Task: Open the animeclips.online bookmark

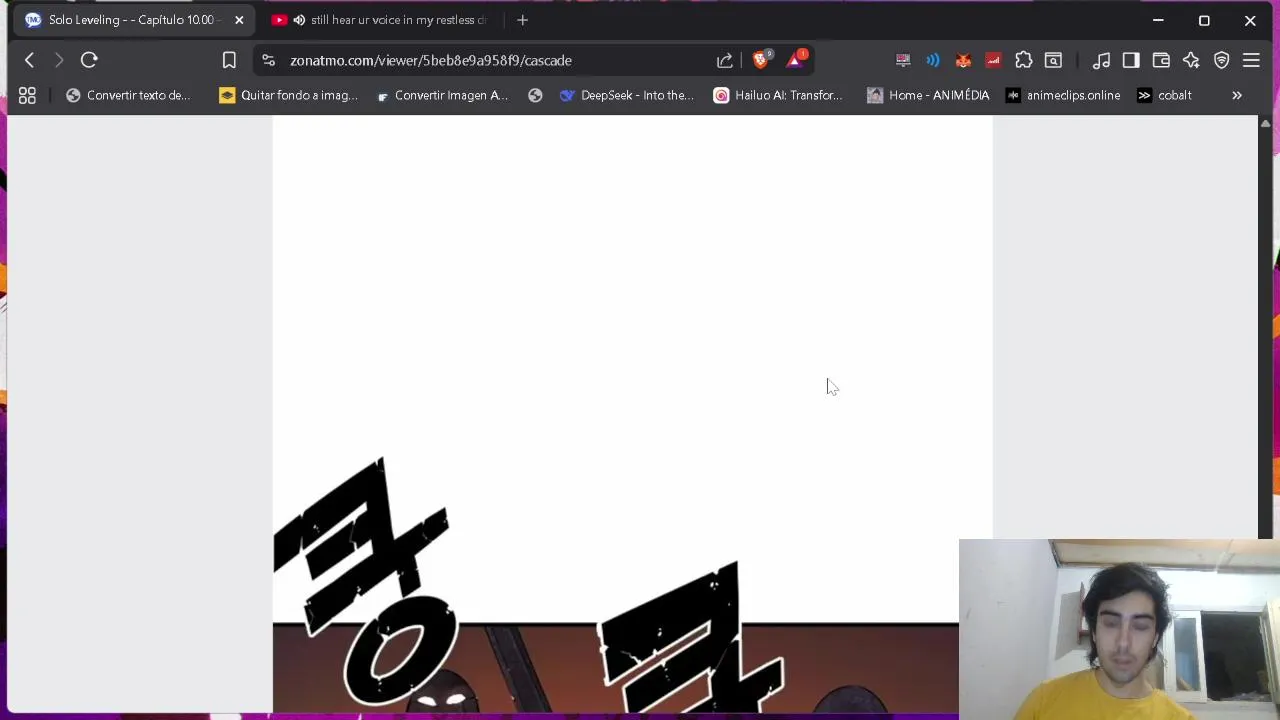Action: pos(1063,95)
